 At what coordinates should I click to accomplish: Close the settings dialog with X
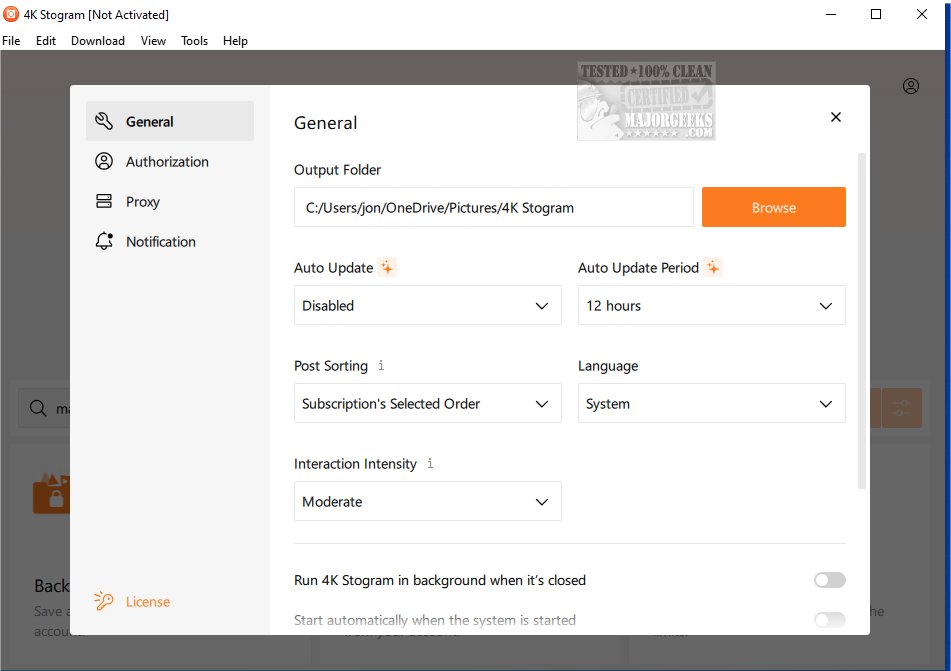tap(836, 118)
